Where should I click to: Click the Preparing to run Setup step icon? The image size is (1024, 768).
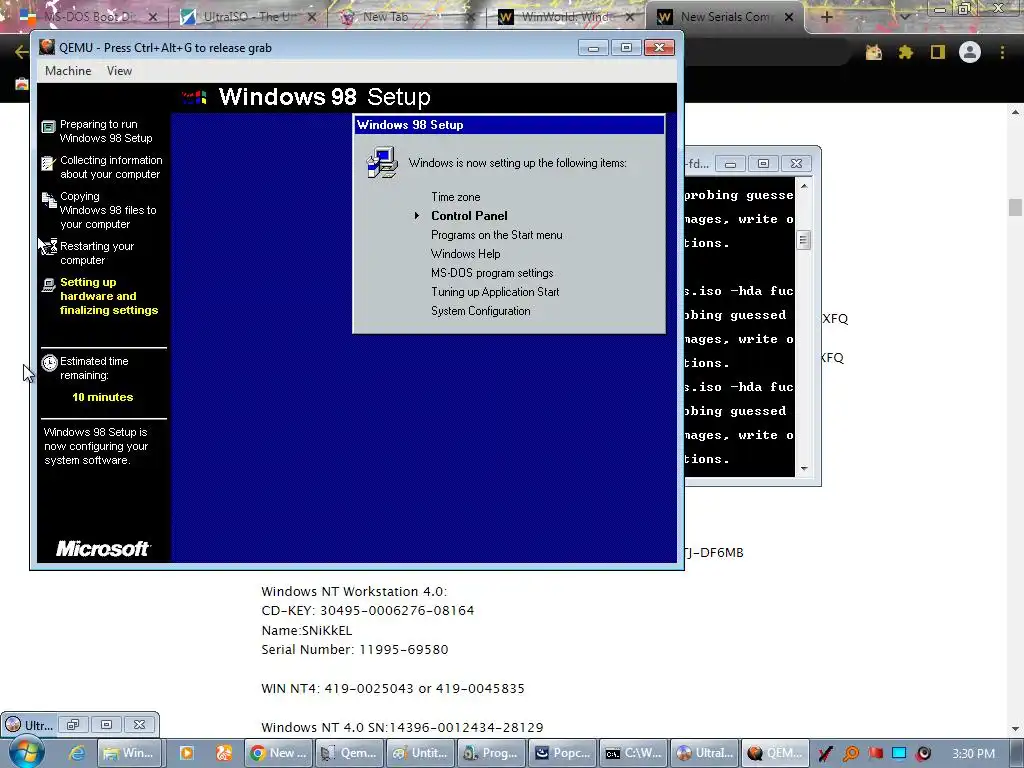point(48,127)
